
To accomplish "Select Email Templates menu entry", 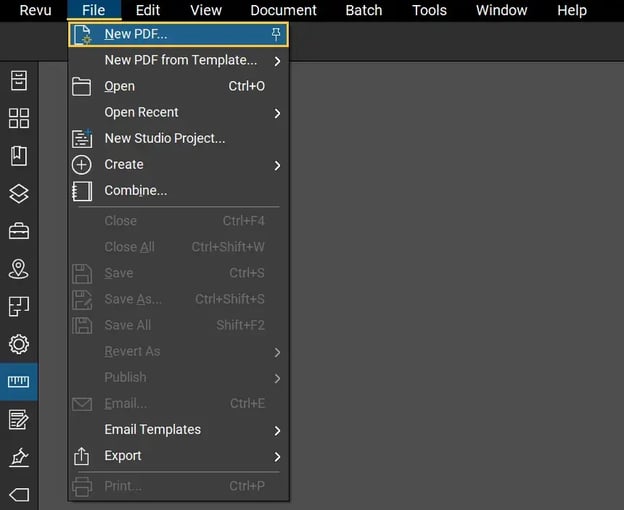I will 178,430.
